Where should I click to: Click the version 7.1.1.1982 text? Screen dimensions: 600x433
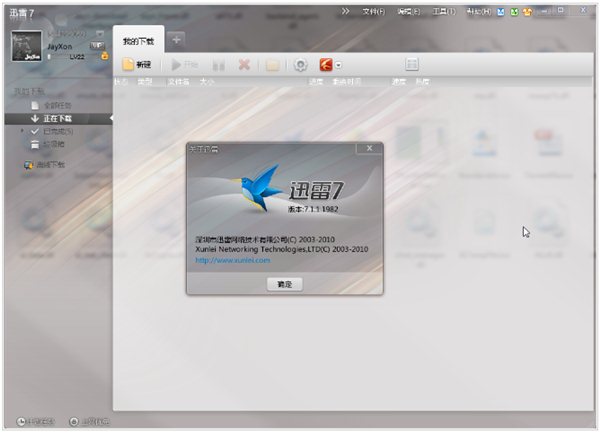point(313,209)
